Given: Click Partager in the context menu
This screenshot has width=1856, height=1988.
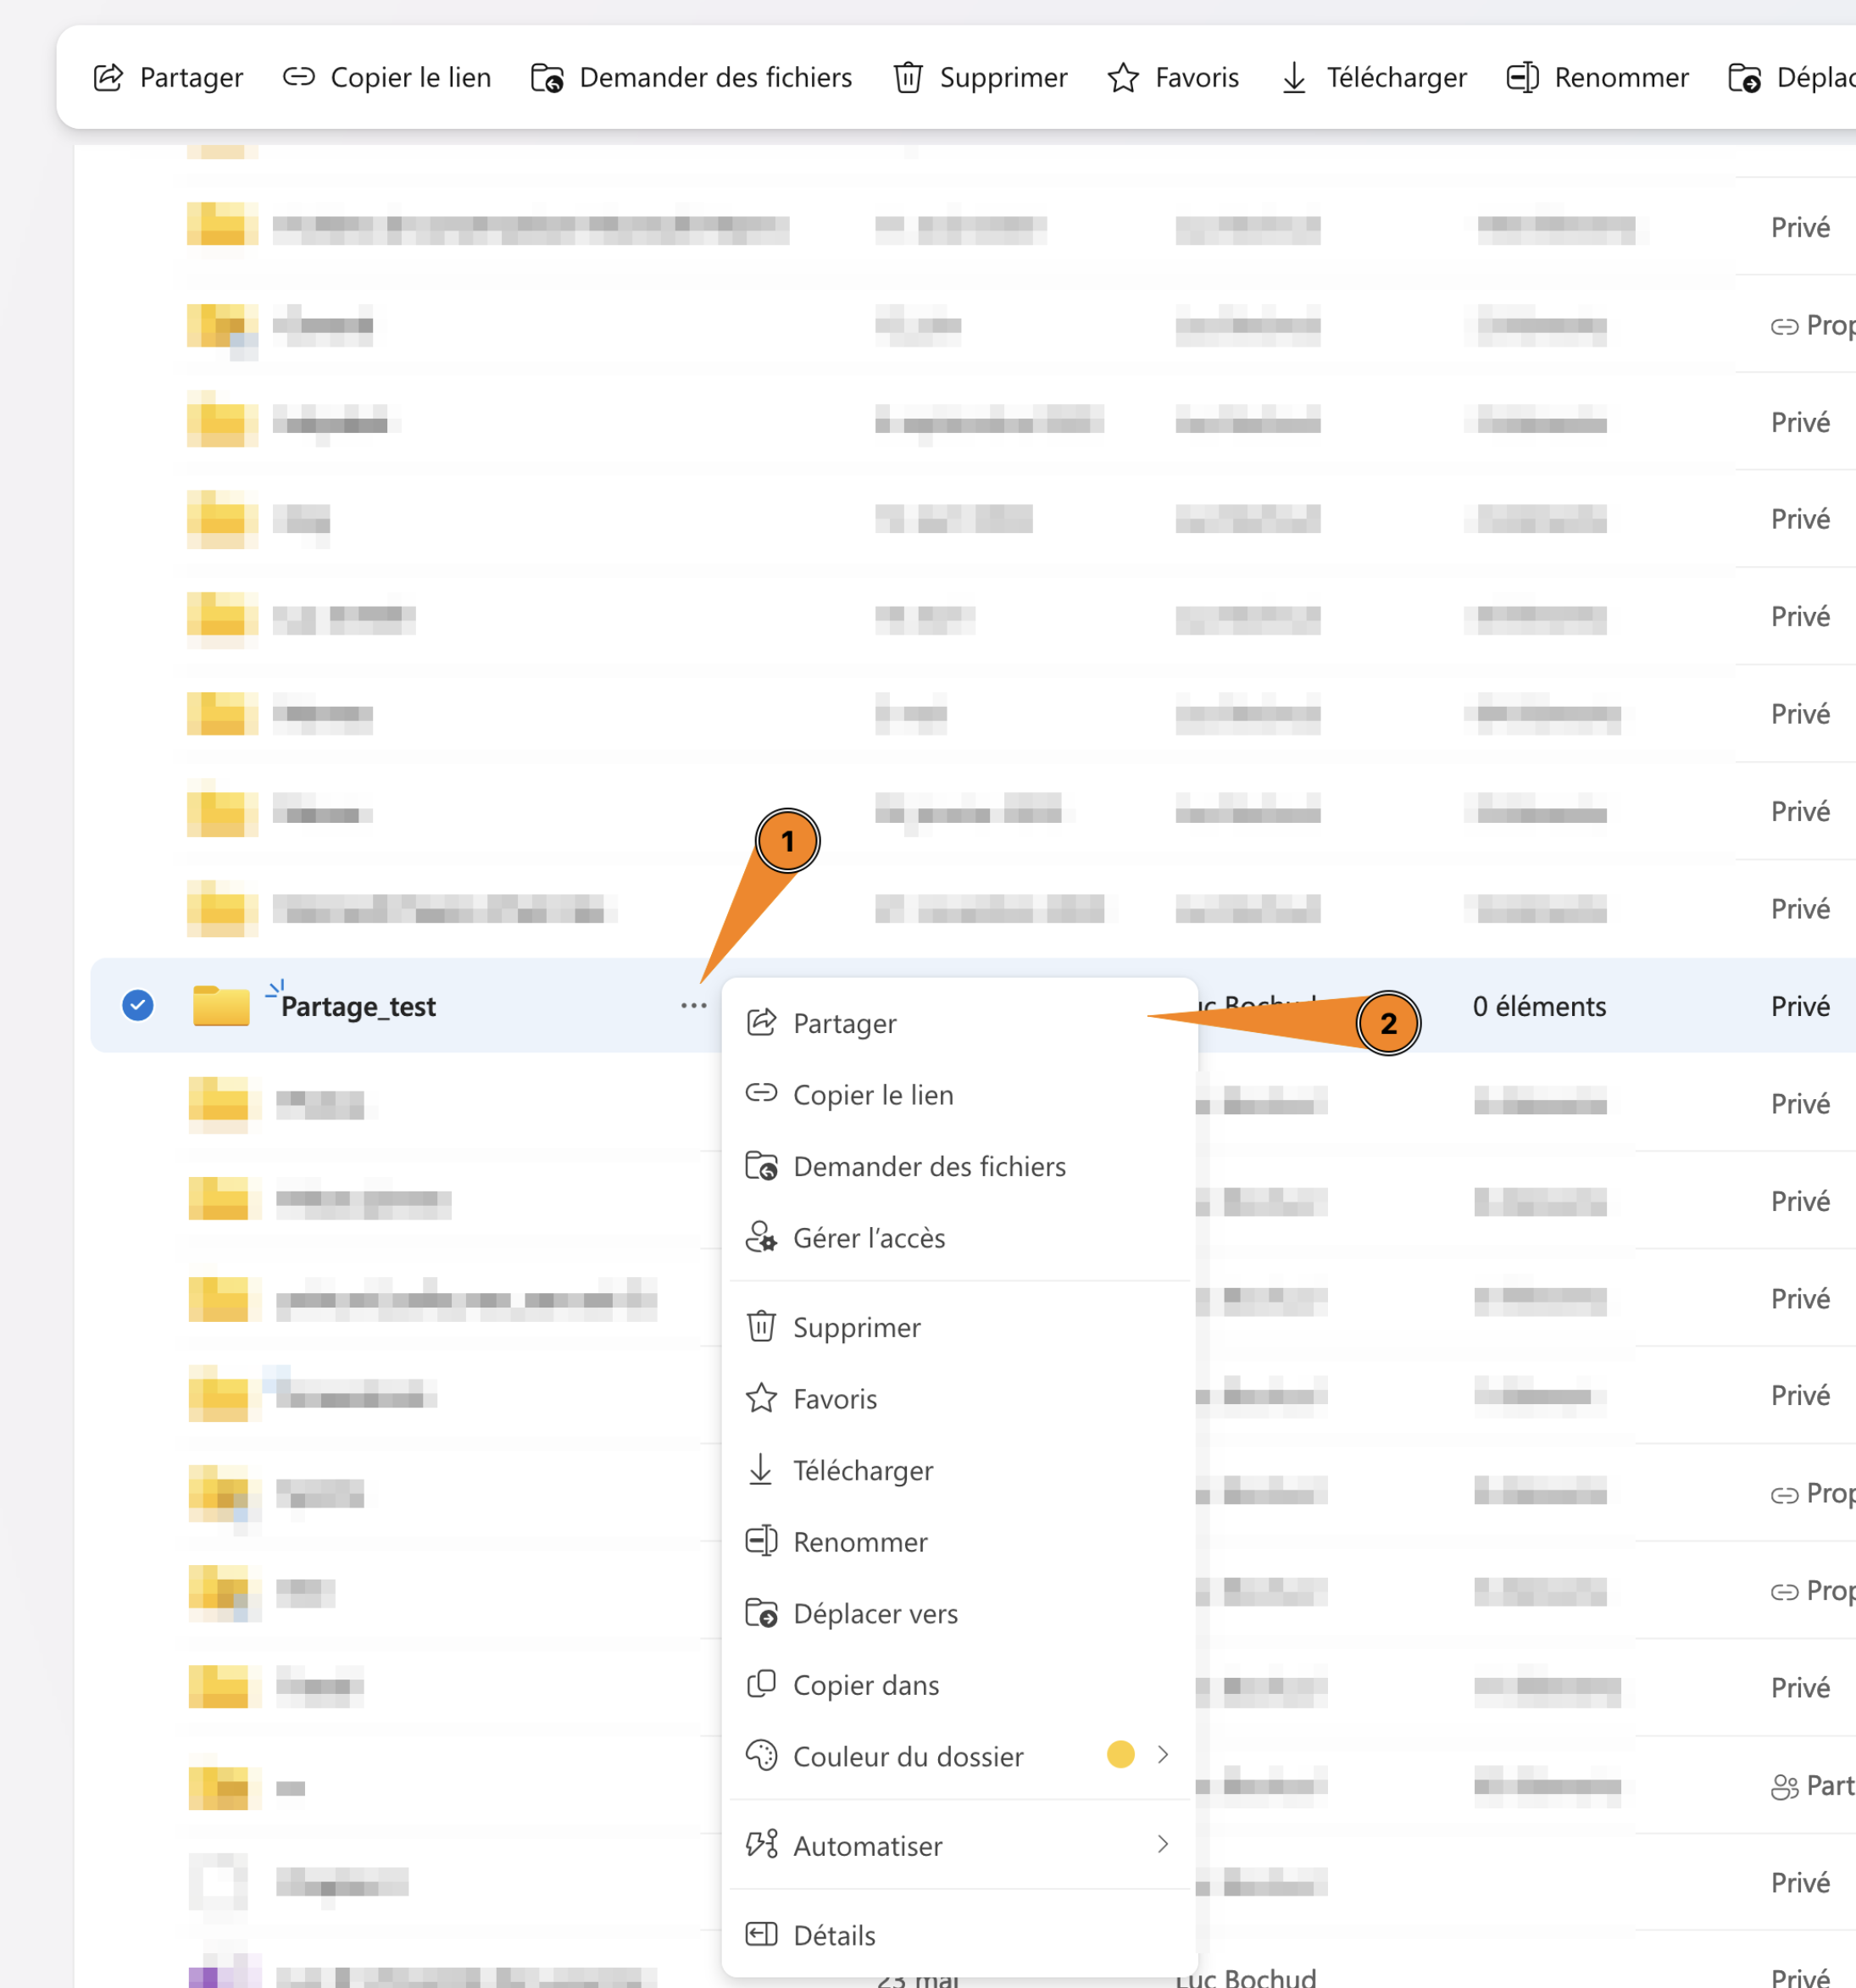Looking at the screenshot, I should pos(844,1023).
